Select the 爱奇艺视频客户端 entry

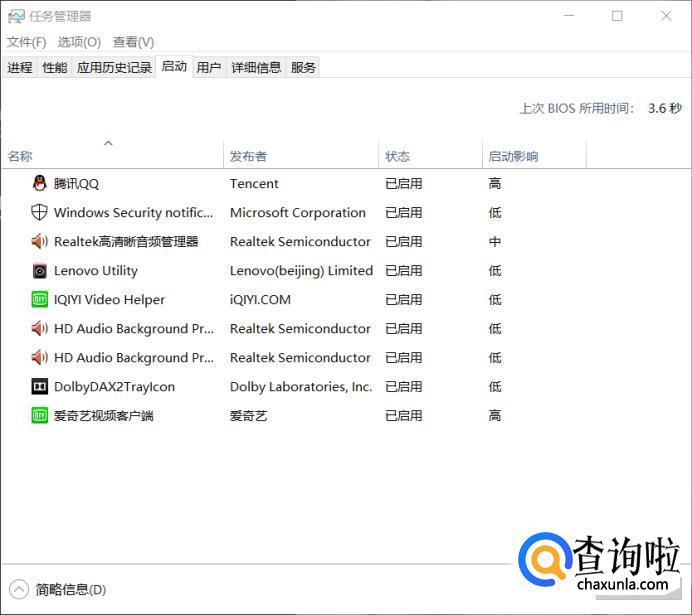(x=346, y=416)
